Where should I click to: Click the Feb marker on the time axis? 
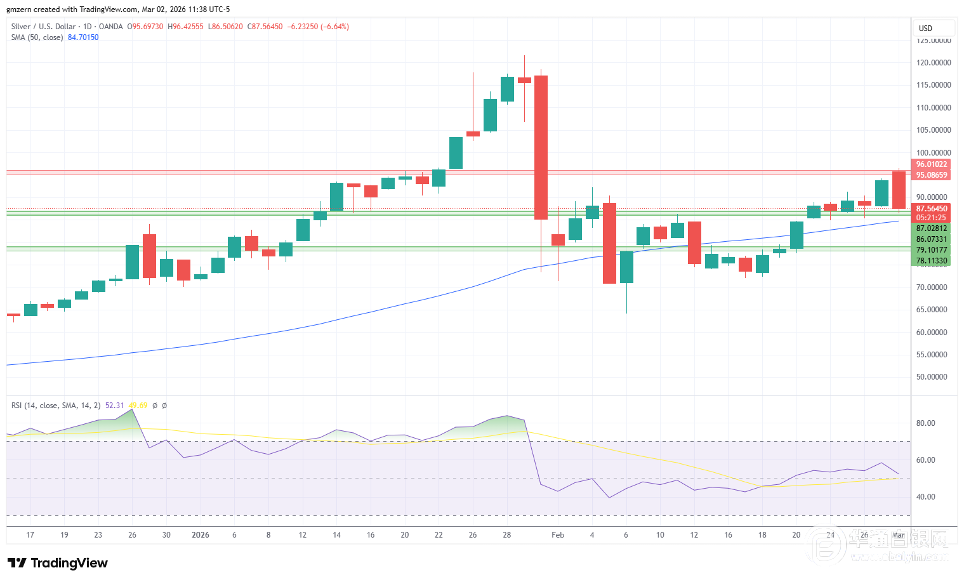558,535
